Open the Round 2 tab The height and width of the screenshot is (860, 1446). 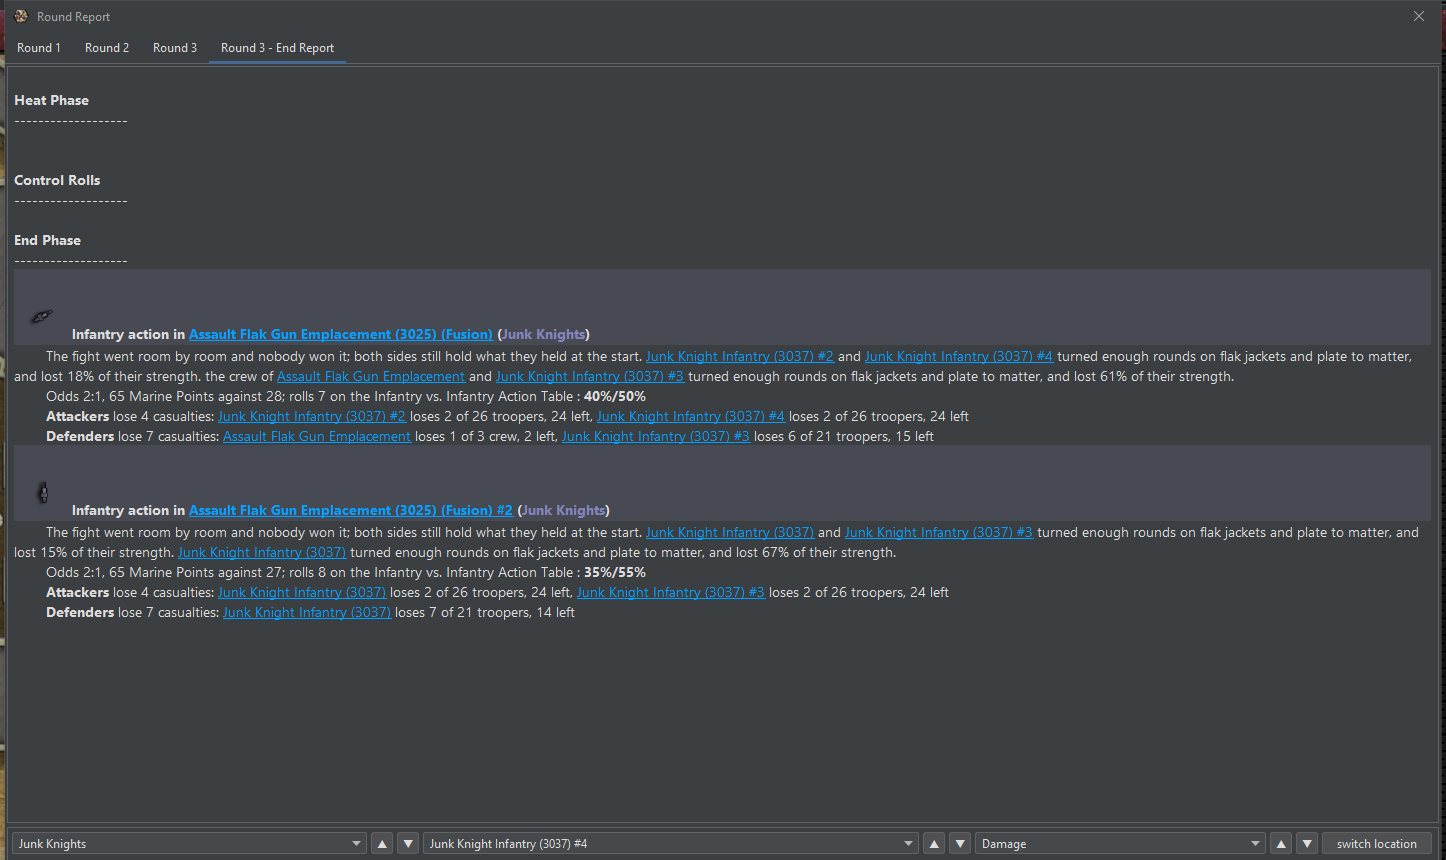107,48
